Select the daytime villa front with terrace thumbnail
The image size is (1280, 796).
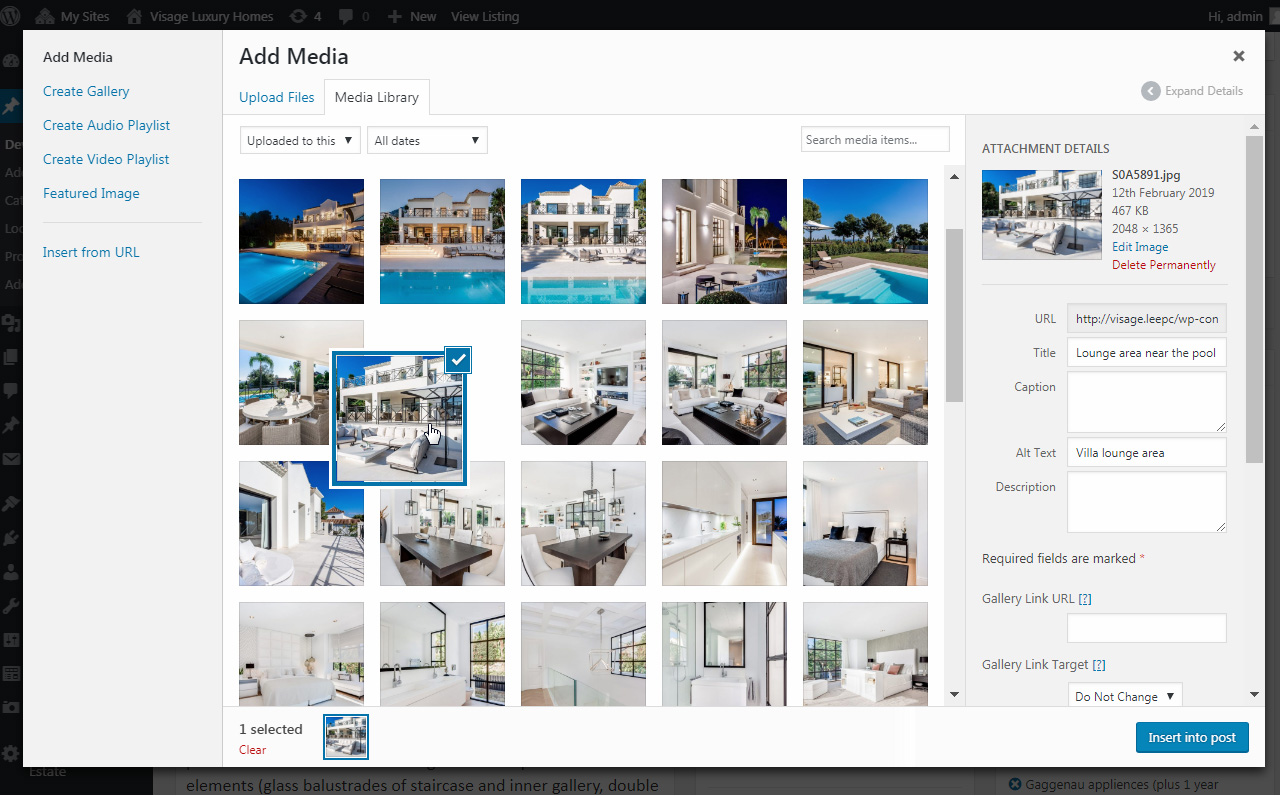(x=583, y=241)
